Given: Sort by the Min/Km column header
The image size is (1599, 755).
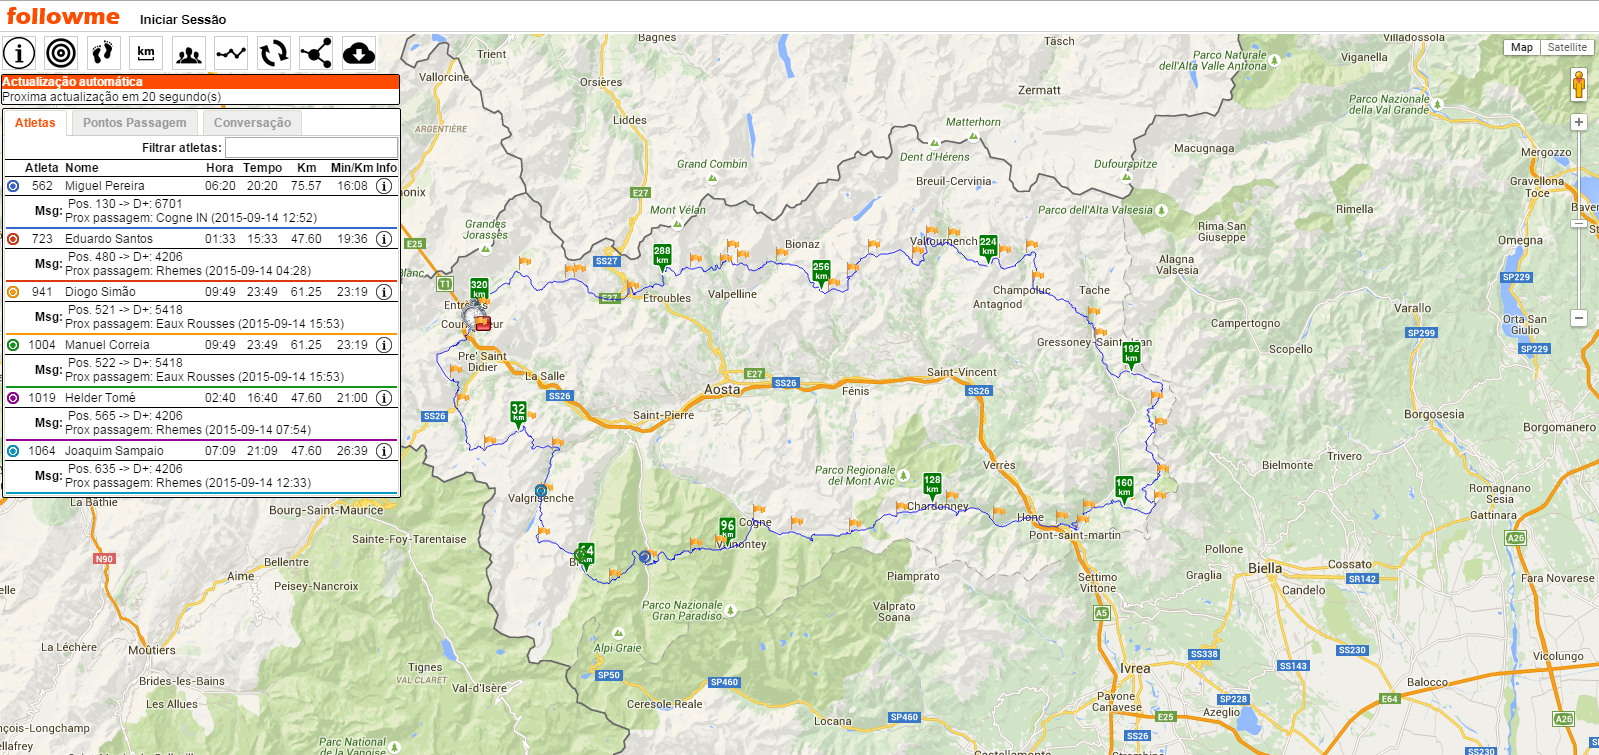Looking at the screenshot, I should [354, 168].
